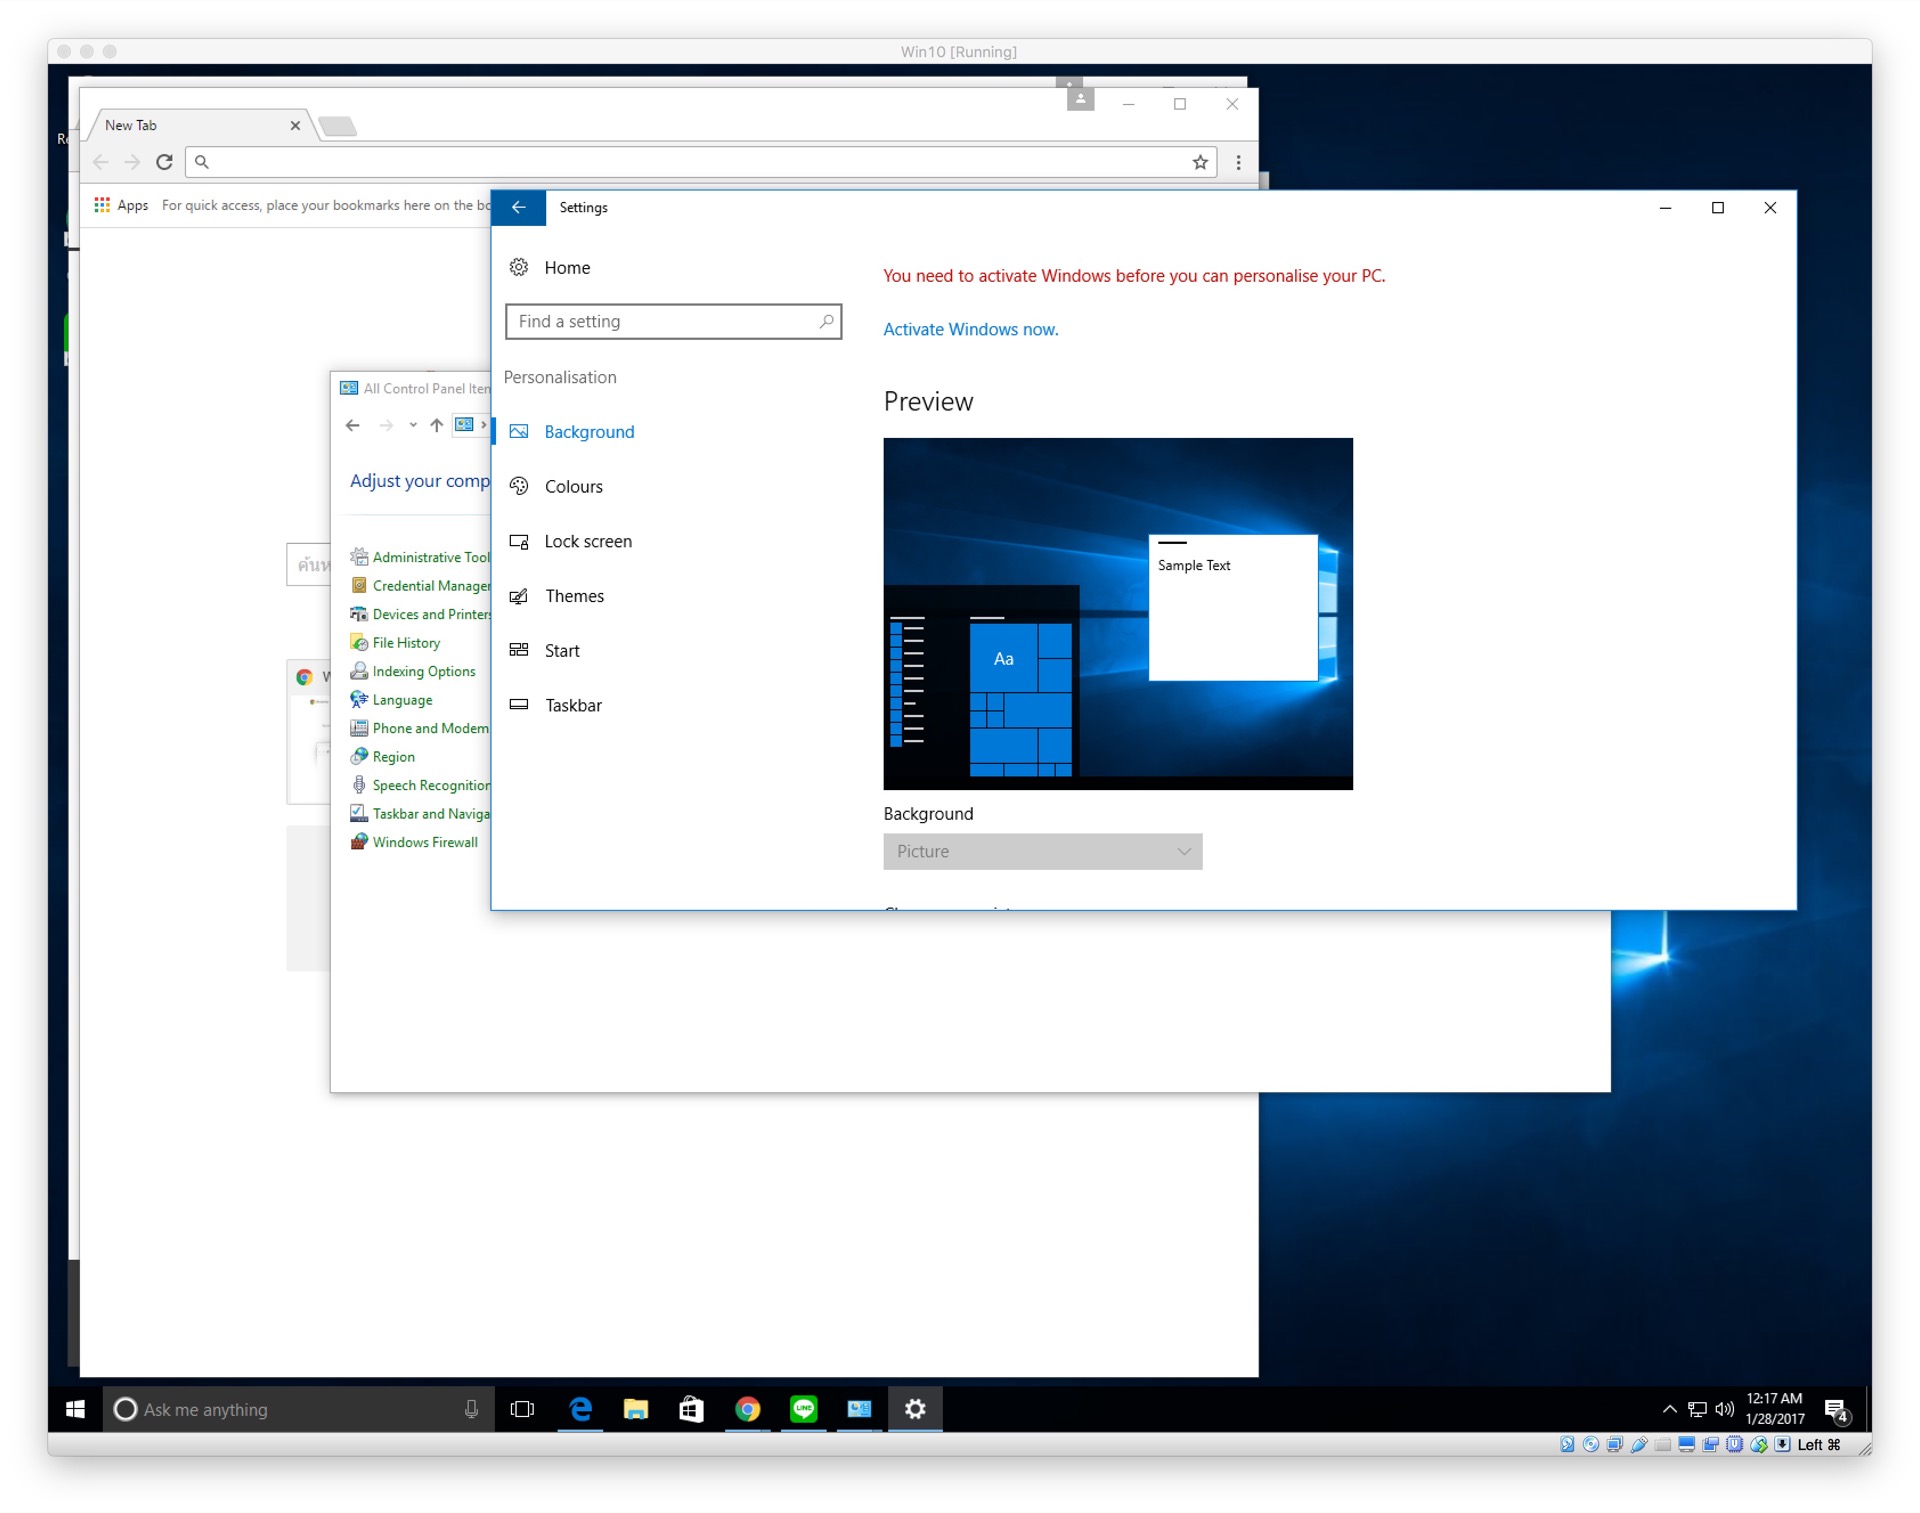Expand the Background Picture dropdown
The height and width of the screenshot is (1513, 1920).
click(1042, 851)
